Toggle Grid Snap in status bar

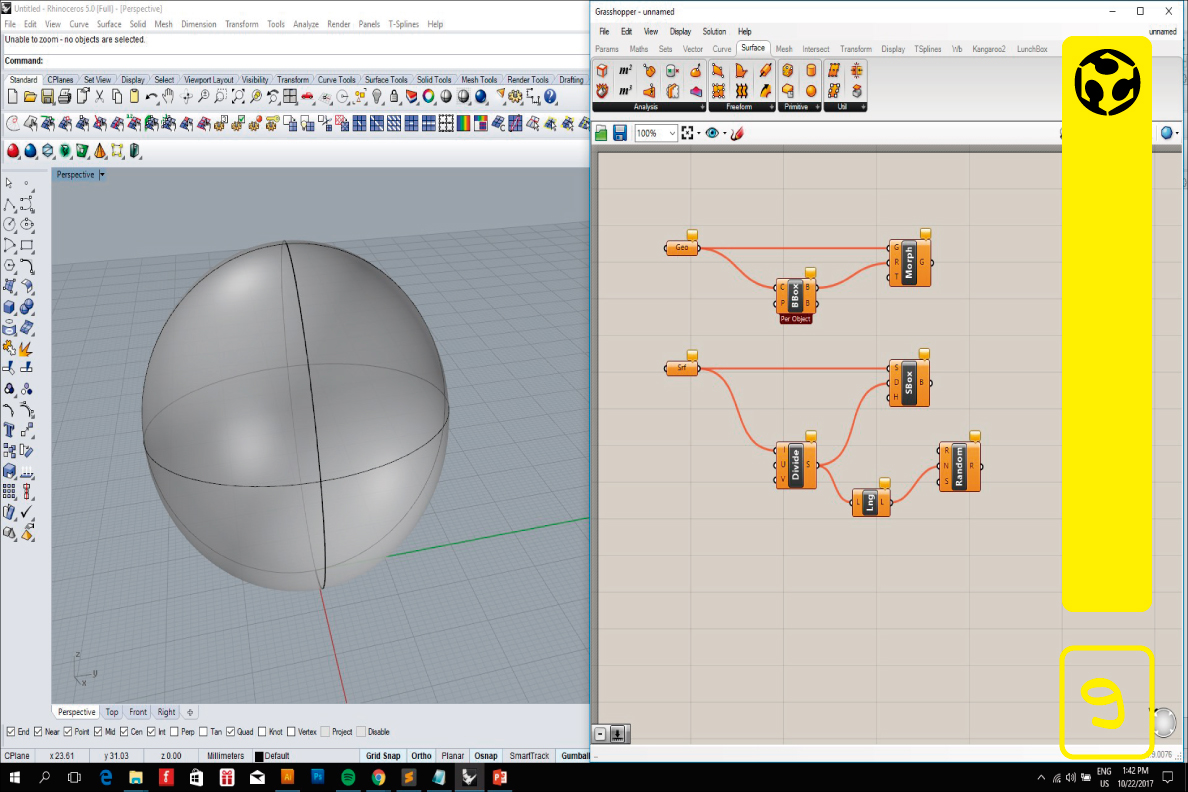click(383, 756)
